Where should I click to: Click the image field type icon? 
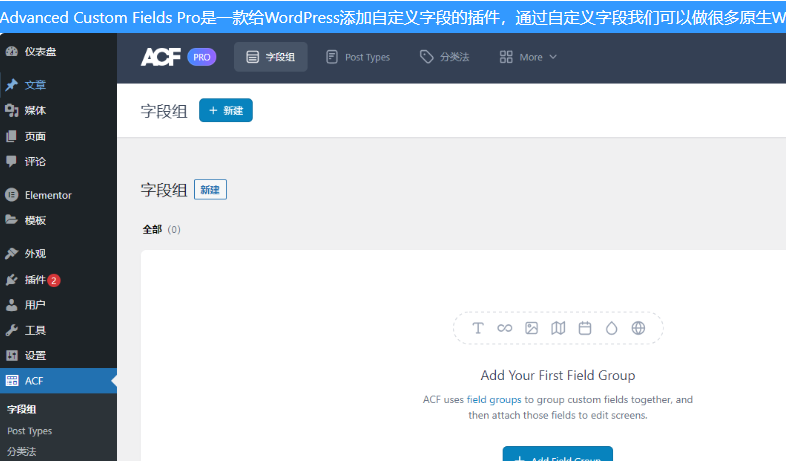tap(531, 328)
